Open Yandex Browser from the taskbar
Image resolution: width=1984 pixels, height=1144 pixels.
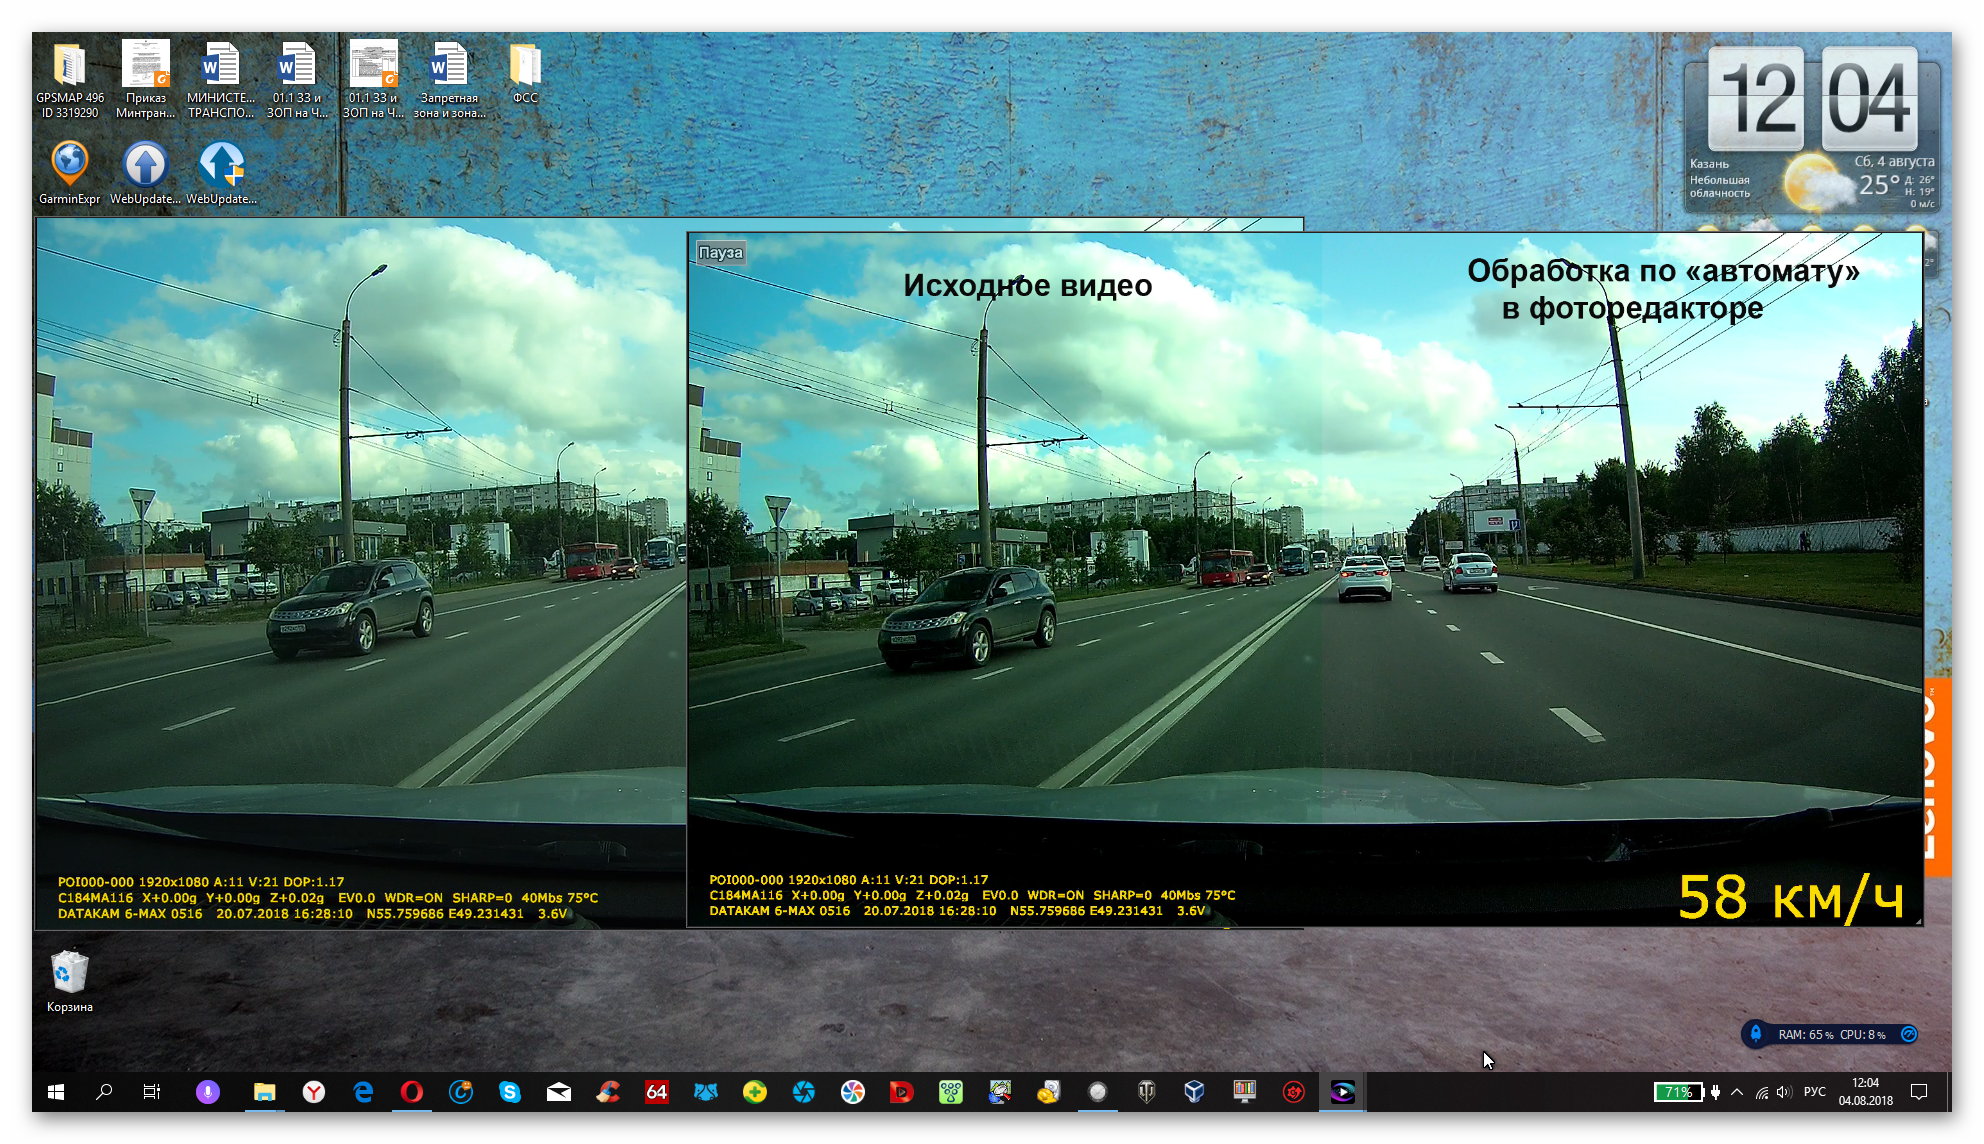tap(314, 1092)
